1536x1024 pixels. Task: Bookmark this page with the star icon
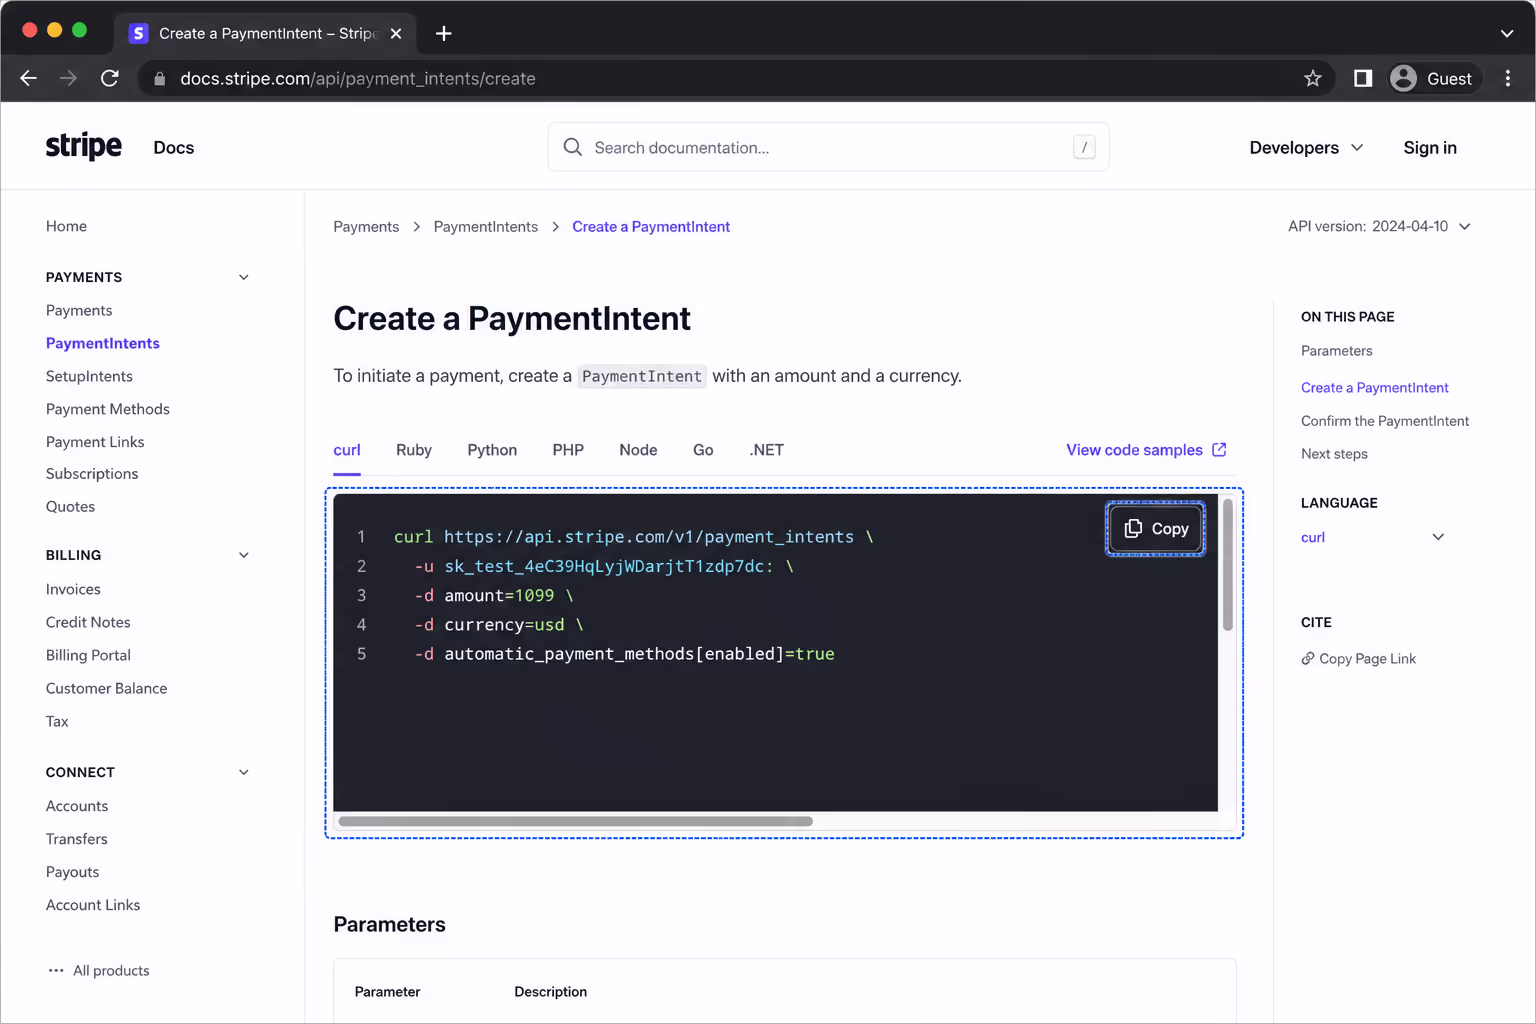(1313, 78)
